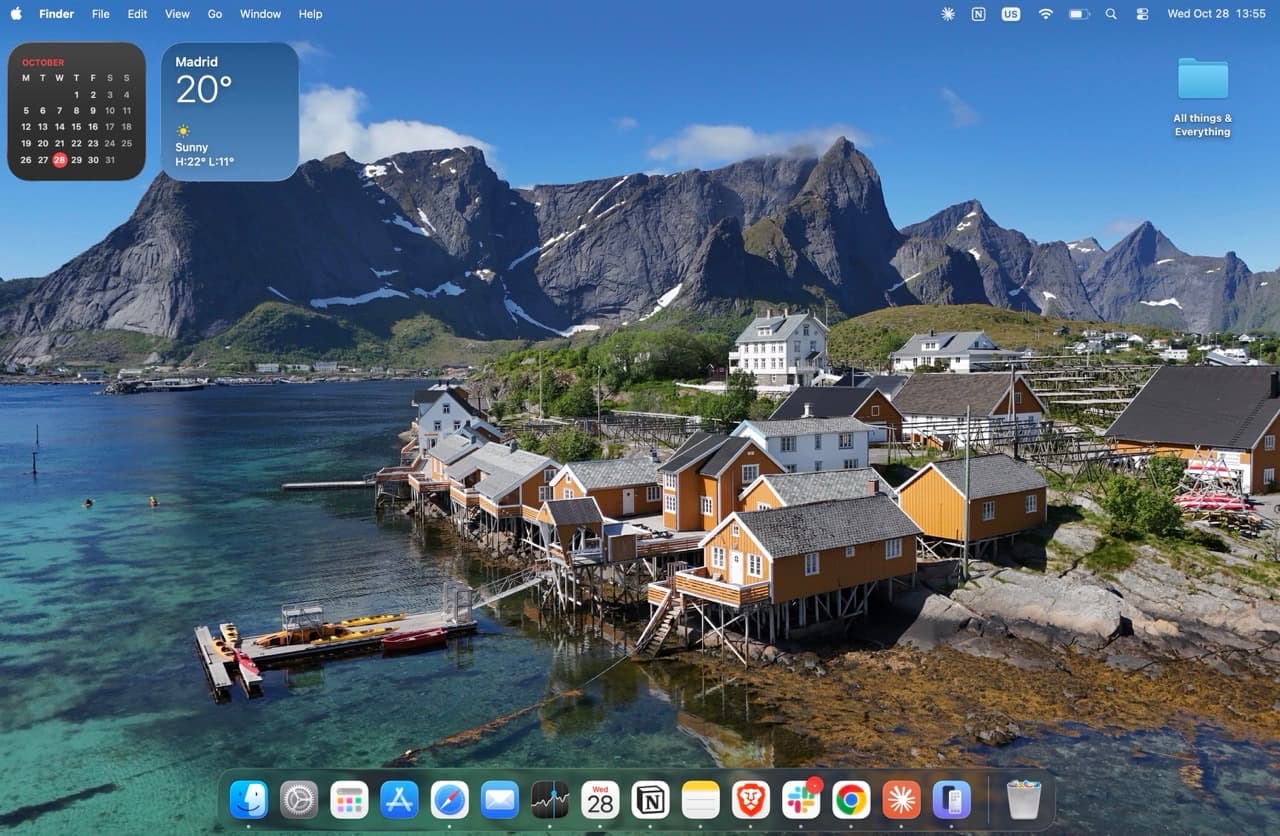Screen dimensions: 1280x836
Task: Open Spotlight search from the menu bar
Action: click(x=1111, y=14)
